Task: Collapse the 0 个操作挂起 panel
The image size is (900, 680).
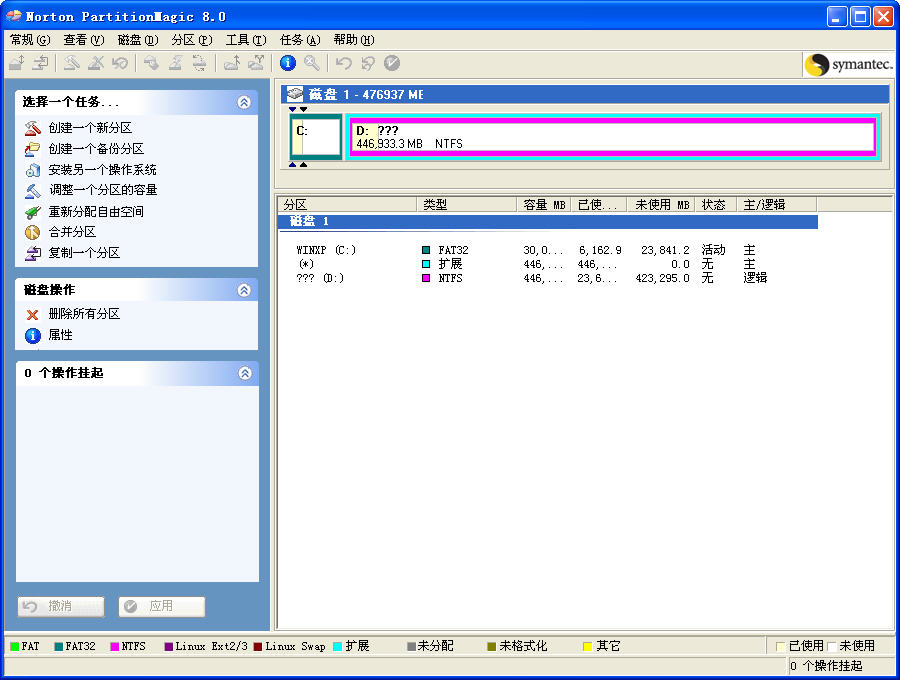Action: pyautogui.click(x=245, y=373)
